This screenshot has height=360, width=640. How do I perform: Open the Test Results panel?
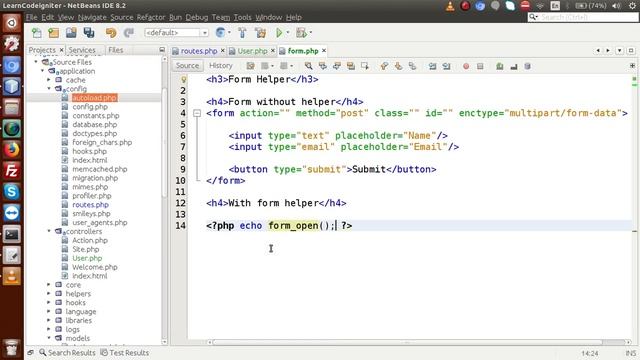pos(125,353)
